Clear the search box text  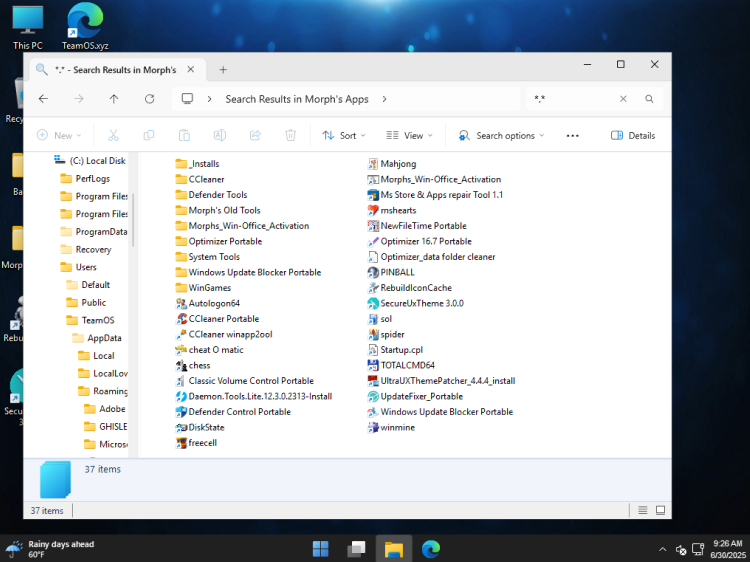[x=623, y=99]
